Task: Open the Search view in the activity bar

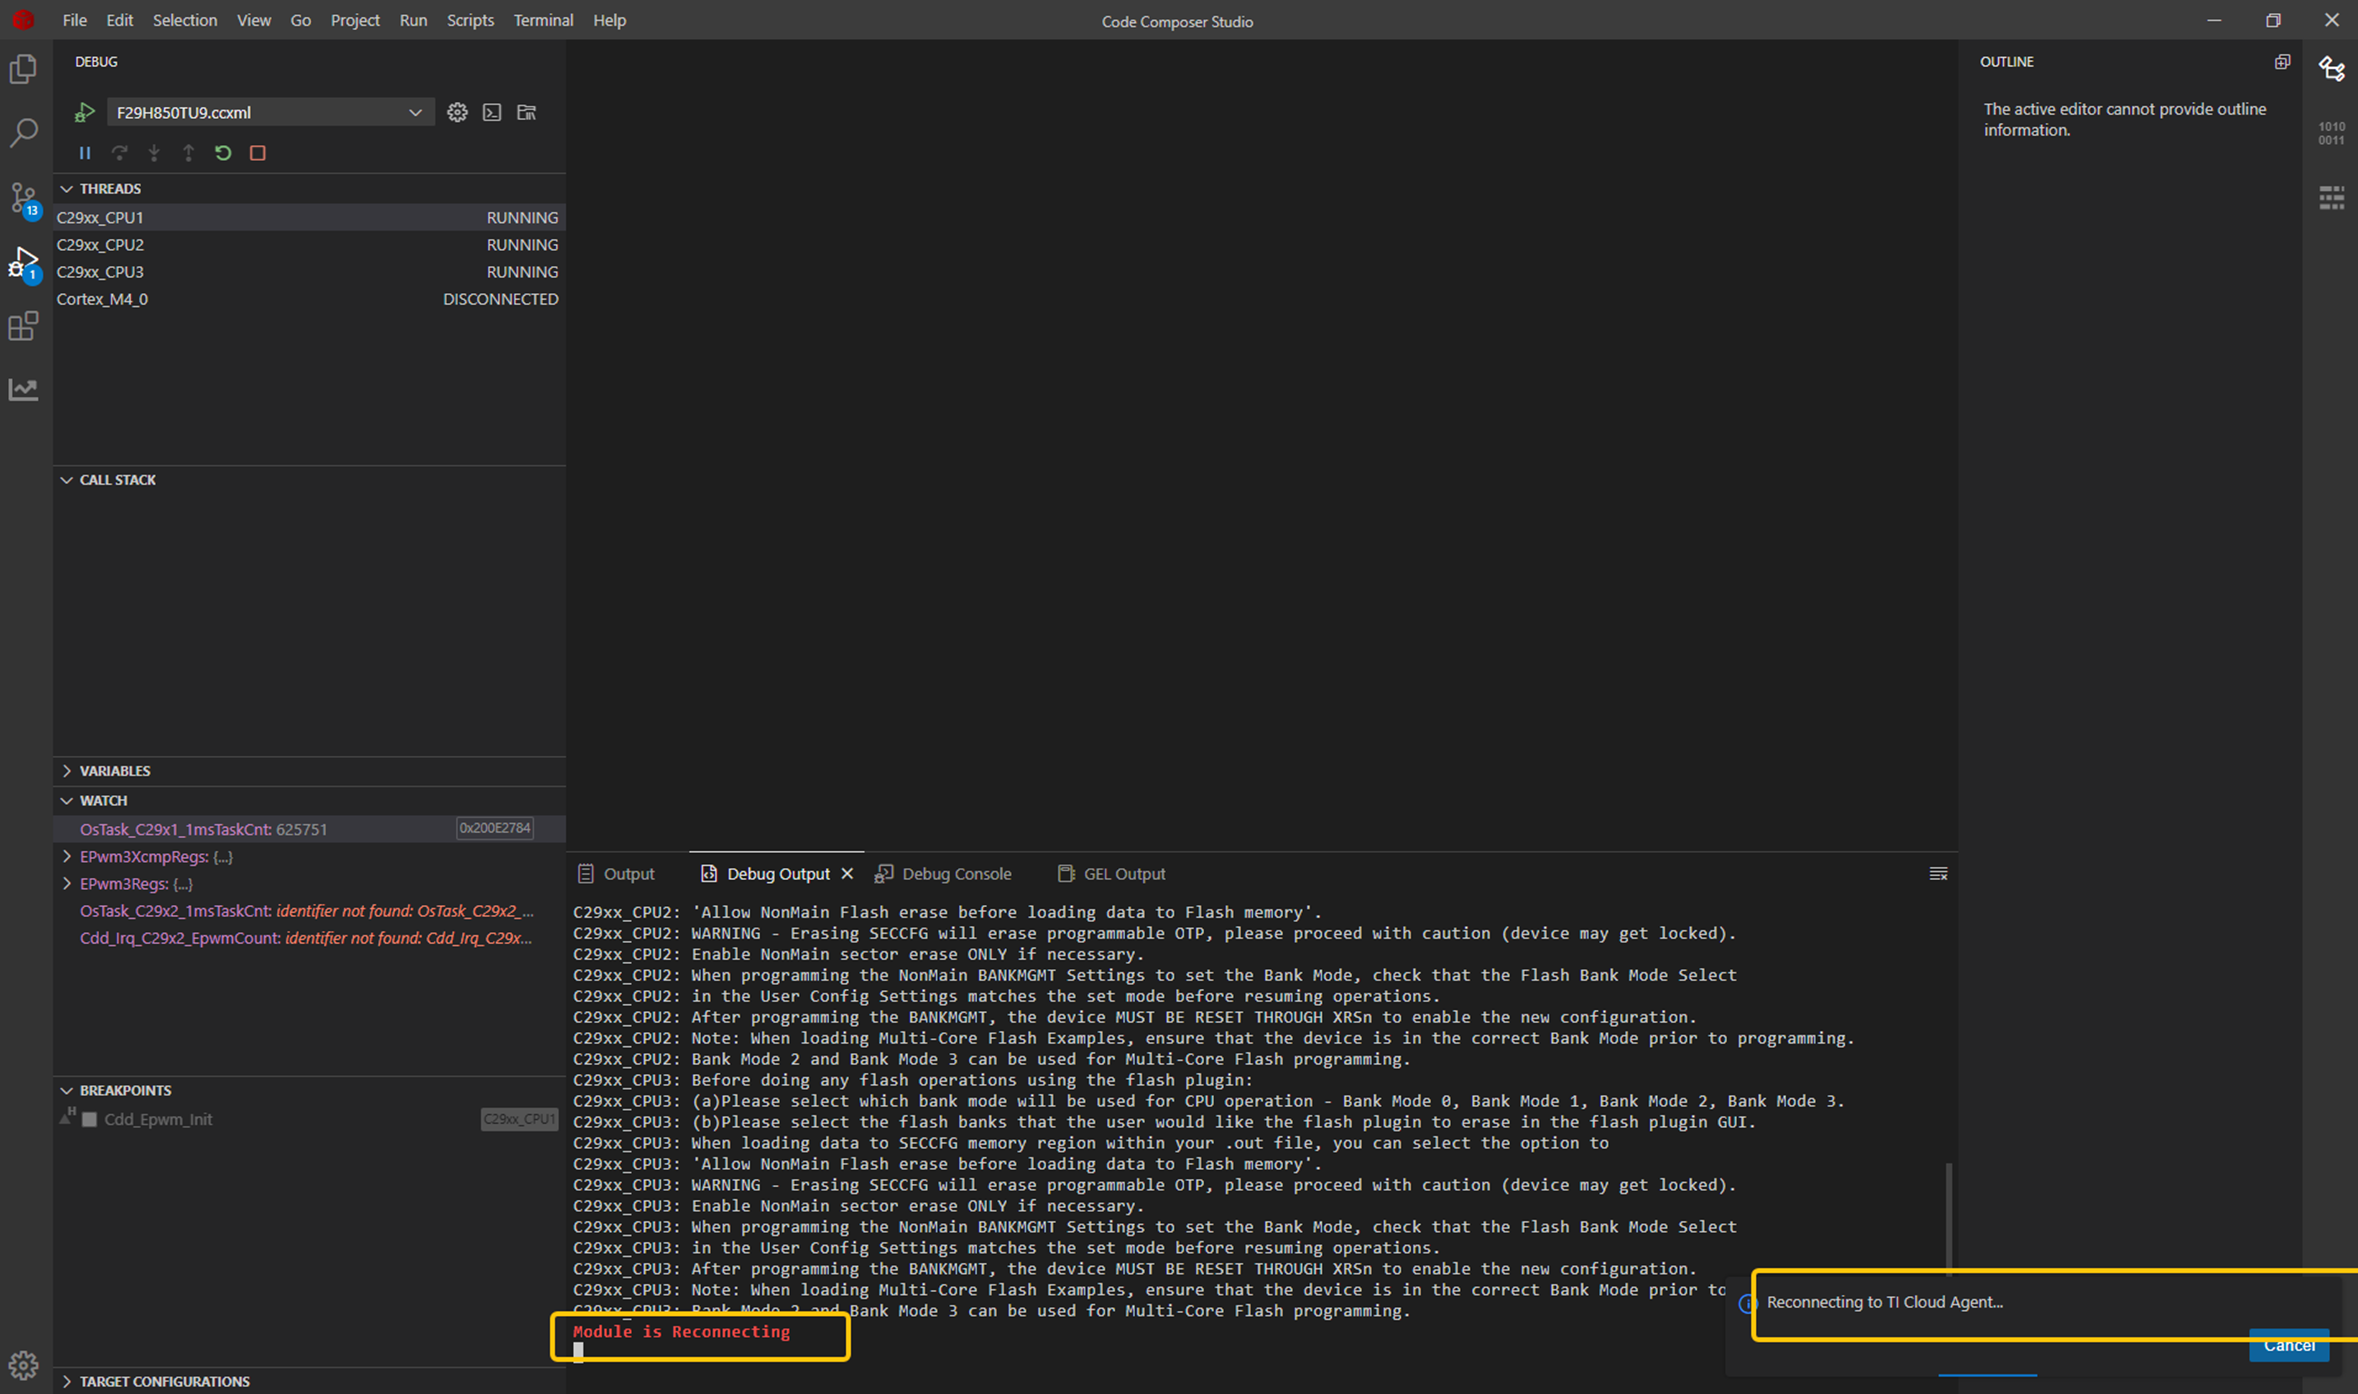Action: pos(23,132)
